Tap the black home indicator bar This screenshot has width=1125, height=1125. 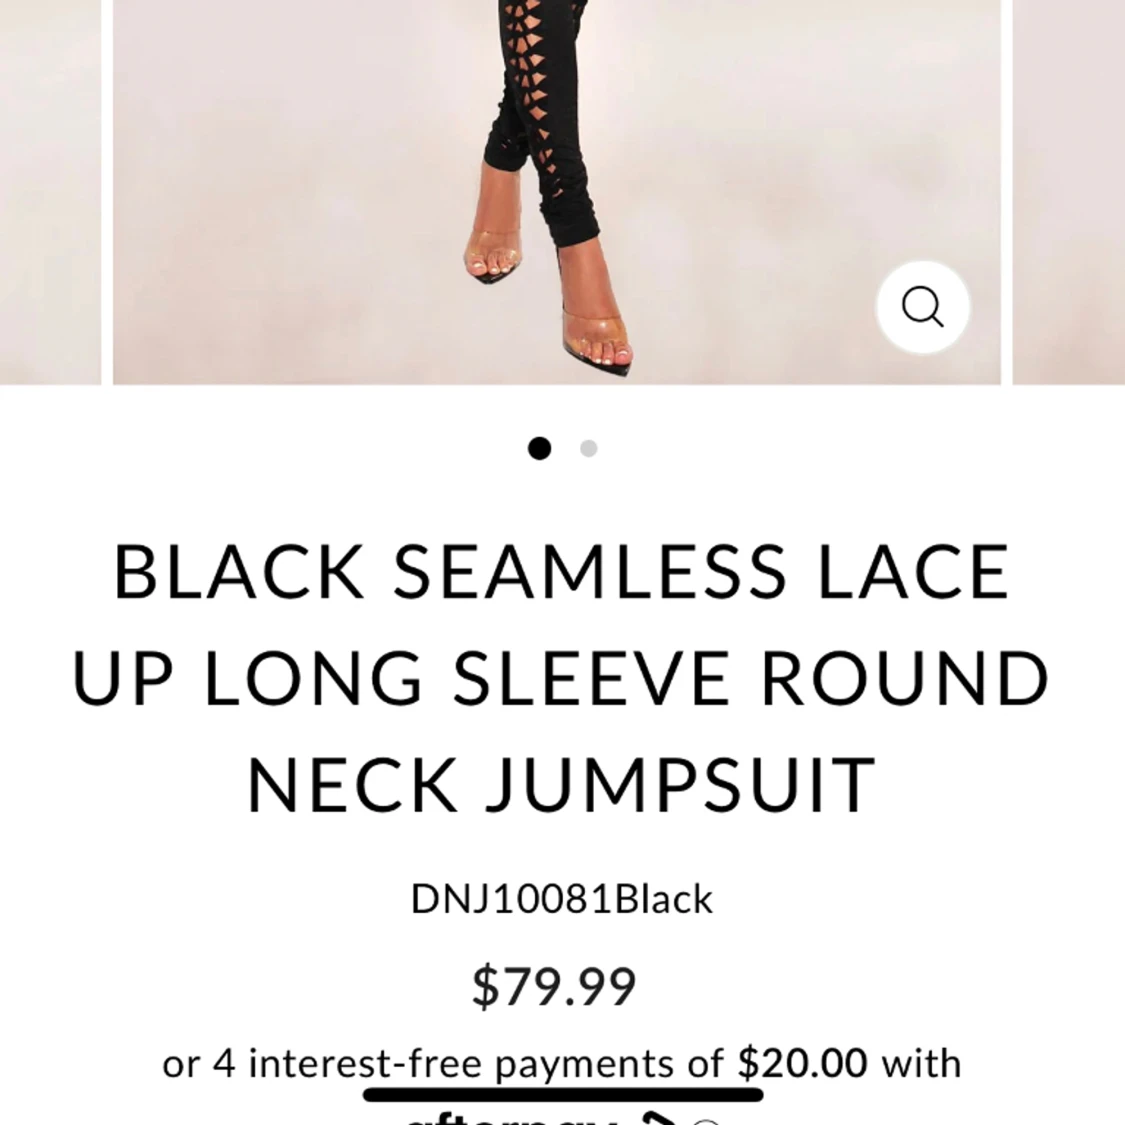point(563,1095)
